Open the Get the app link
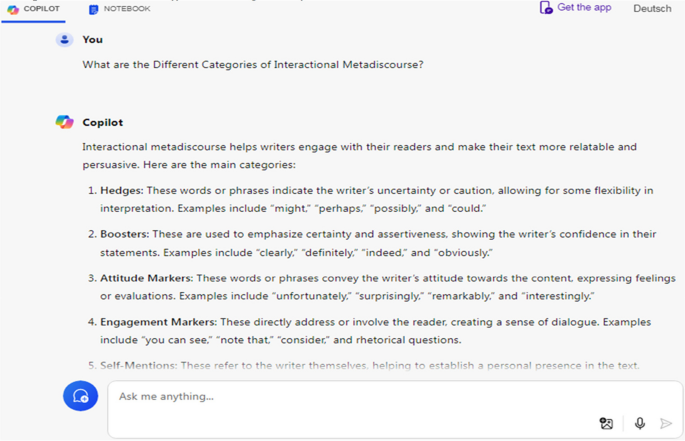This screenshot has height=441, width=685. 584,7
